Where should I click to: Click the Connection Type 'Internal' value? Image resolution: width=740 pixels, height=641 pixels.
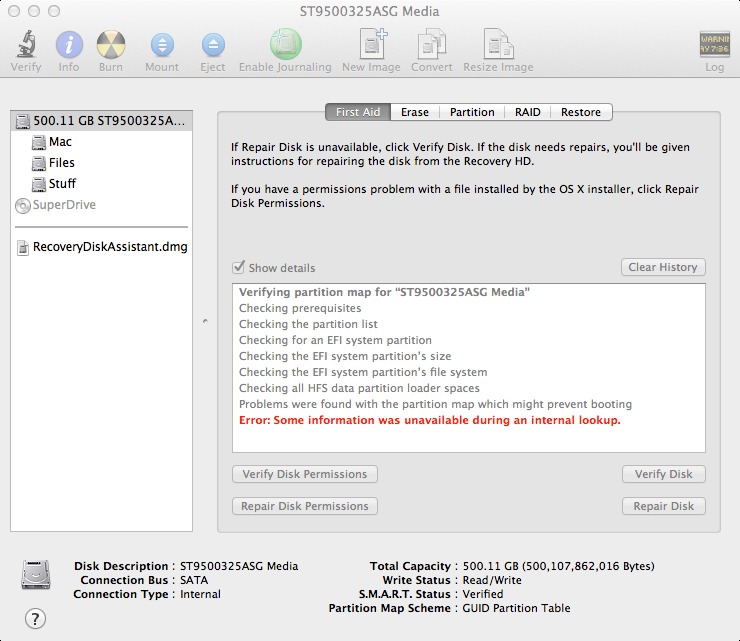click(x=200, y=594)
